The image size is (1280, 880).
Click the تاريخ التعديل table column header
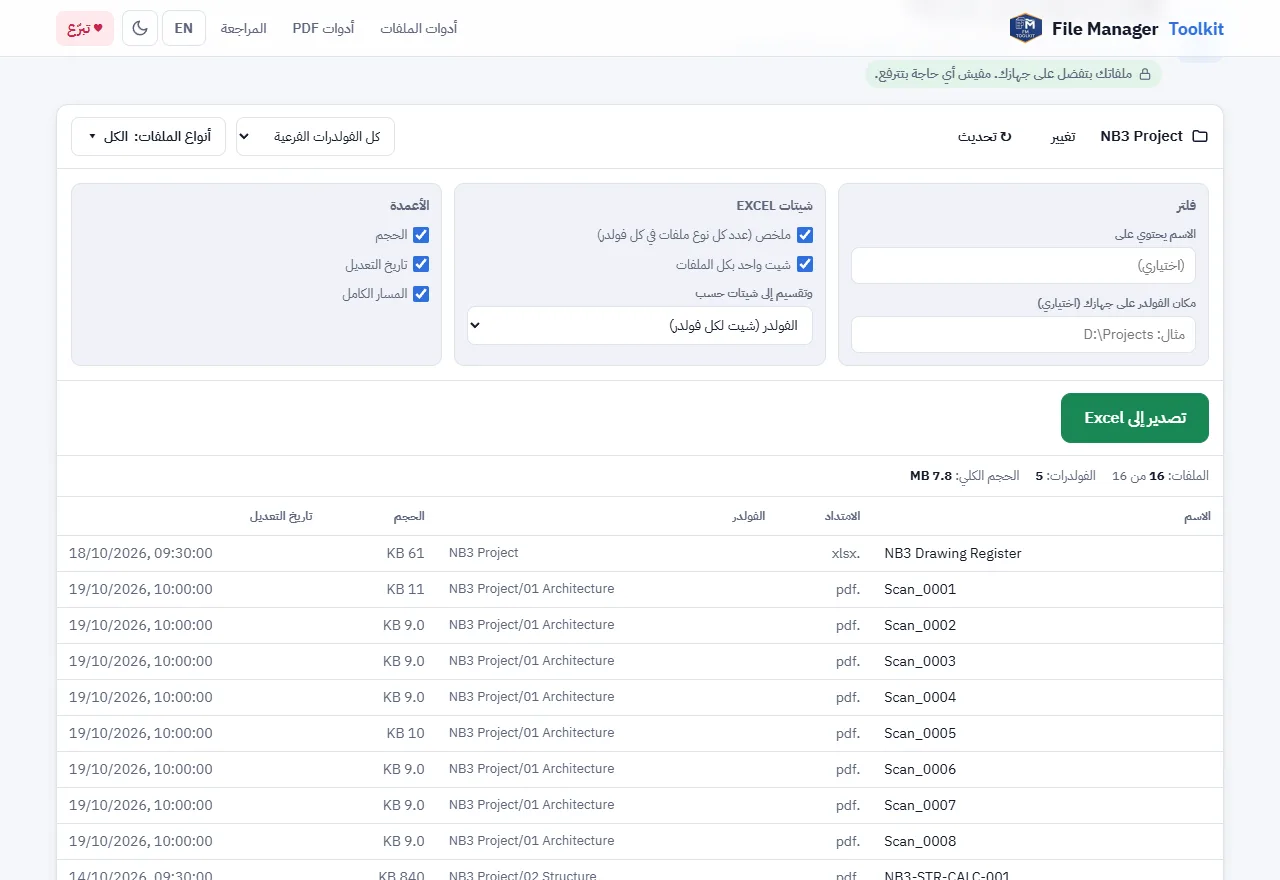[281, 516]
